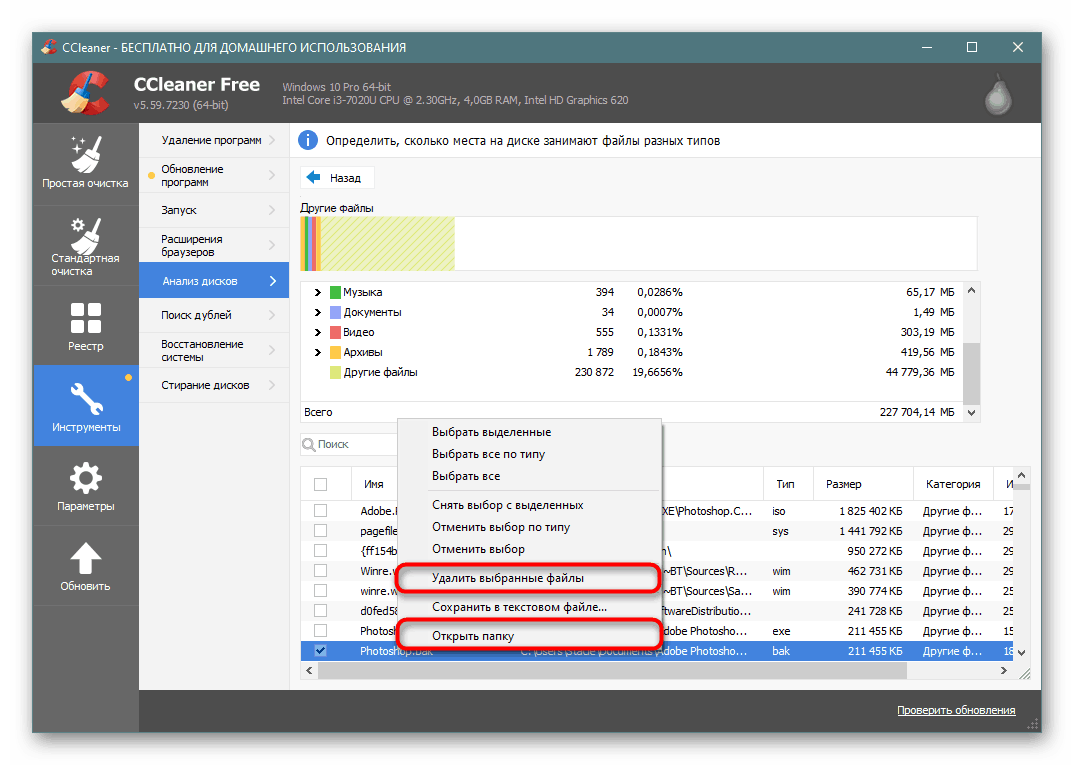Open Удаление программ tool
The width and height of the screenshot is (1074, 765).
214,140
